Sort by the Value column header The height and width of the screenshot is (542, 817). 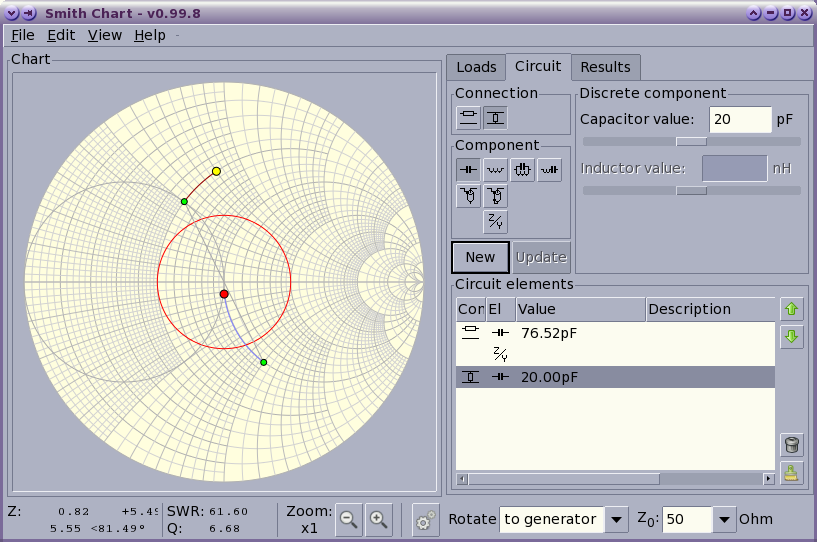point(580,309)
